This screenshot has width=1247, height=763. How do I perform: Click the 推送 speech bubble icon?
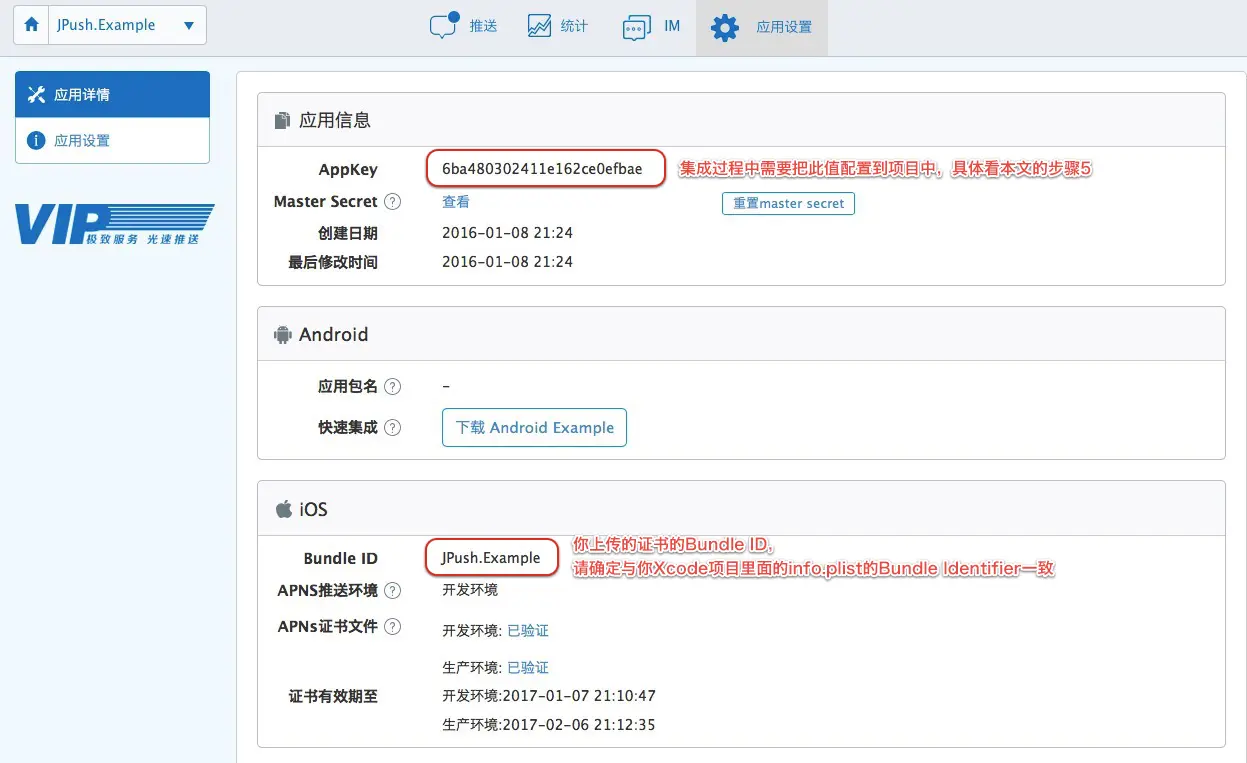pos(444,25)
